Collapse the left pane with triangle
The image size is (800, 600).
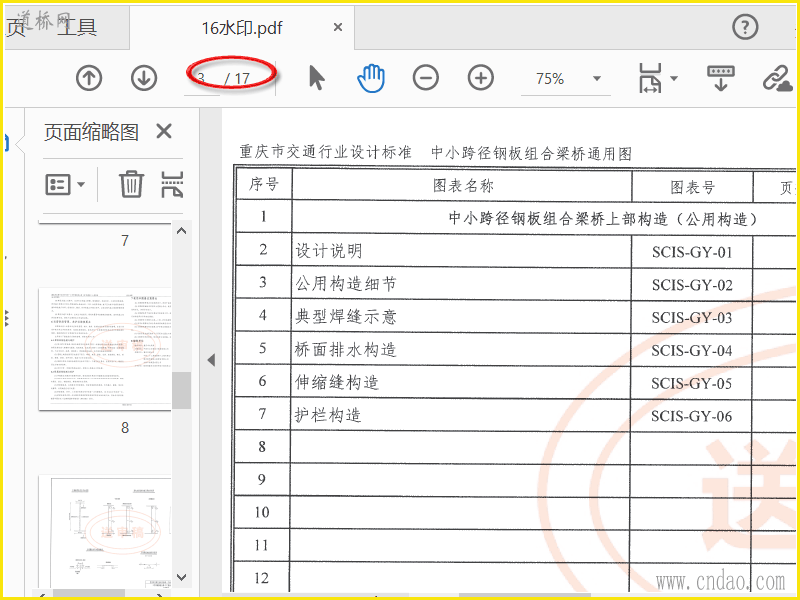211,360
